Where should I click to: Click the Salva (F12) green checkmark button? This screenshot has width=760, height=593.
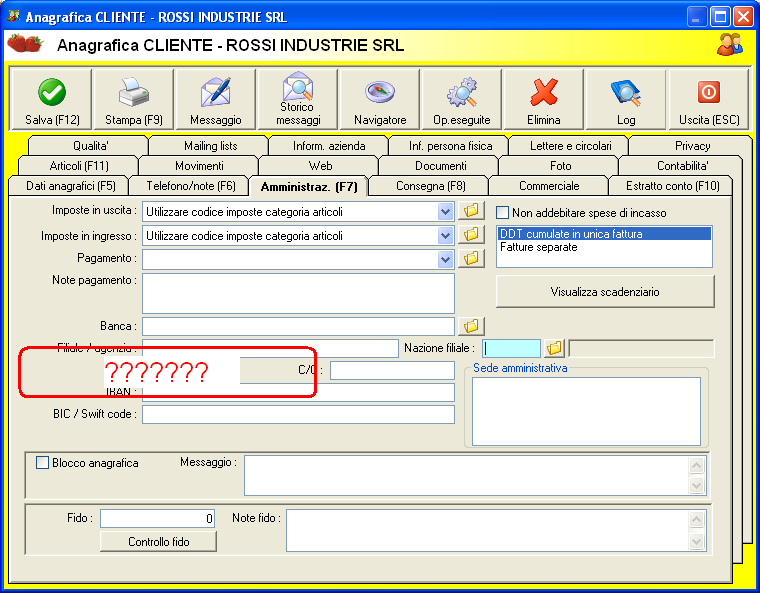[51, 100]
